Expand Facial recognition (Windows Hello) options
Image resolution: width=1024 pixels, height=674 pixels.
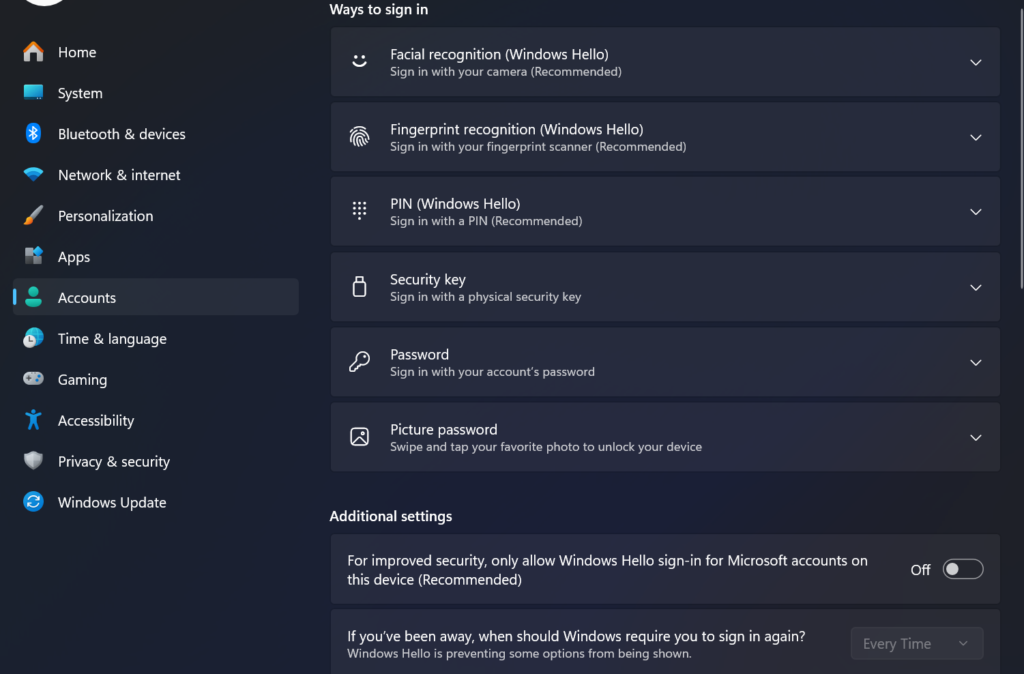(x=975, y=61)
